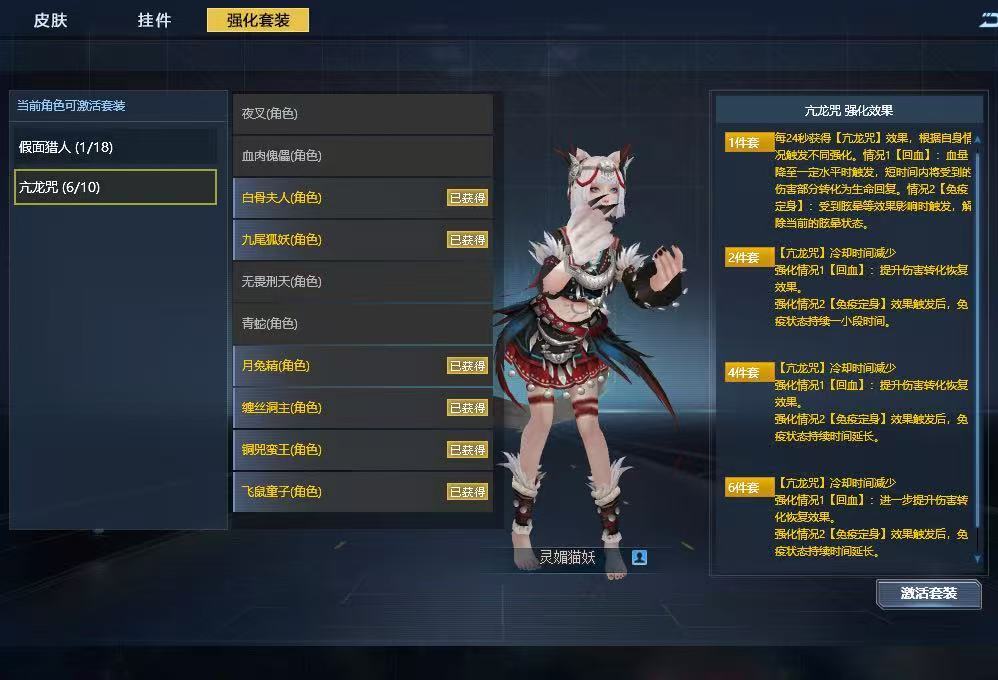Choose the 血肉傀儡(角色) entry
Image resolution: width=998 pixels, height=680 pixels.
(x=363, y=156)
